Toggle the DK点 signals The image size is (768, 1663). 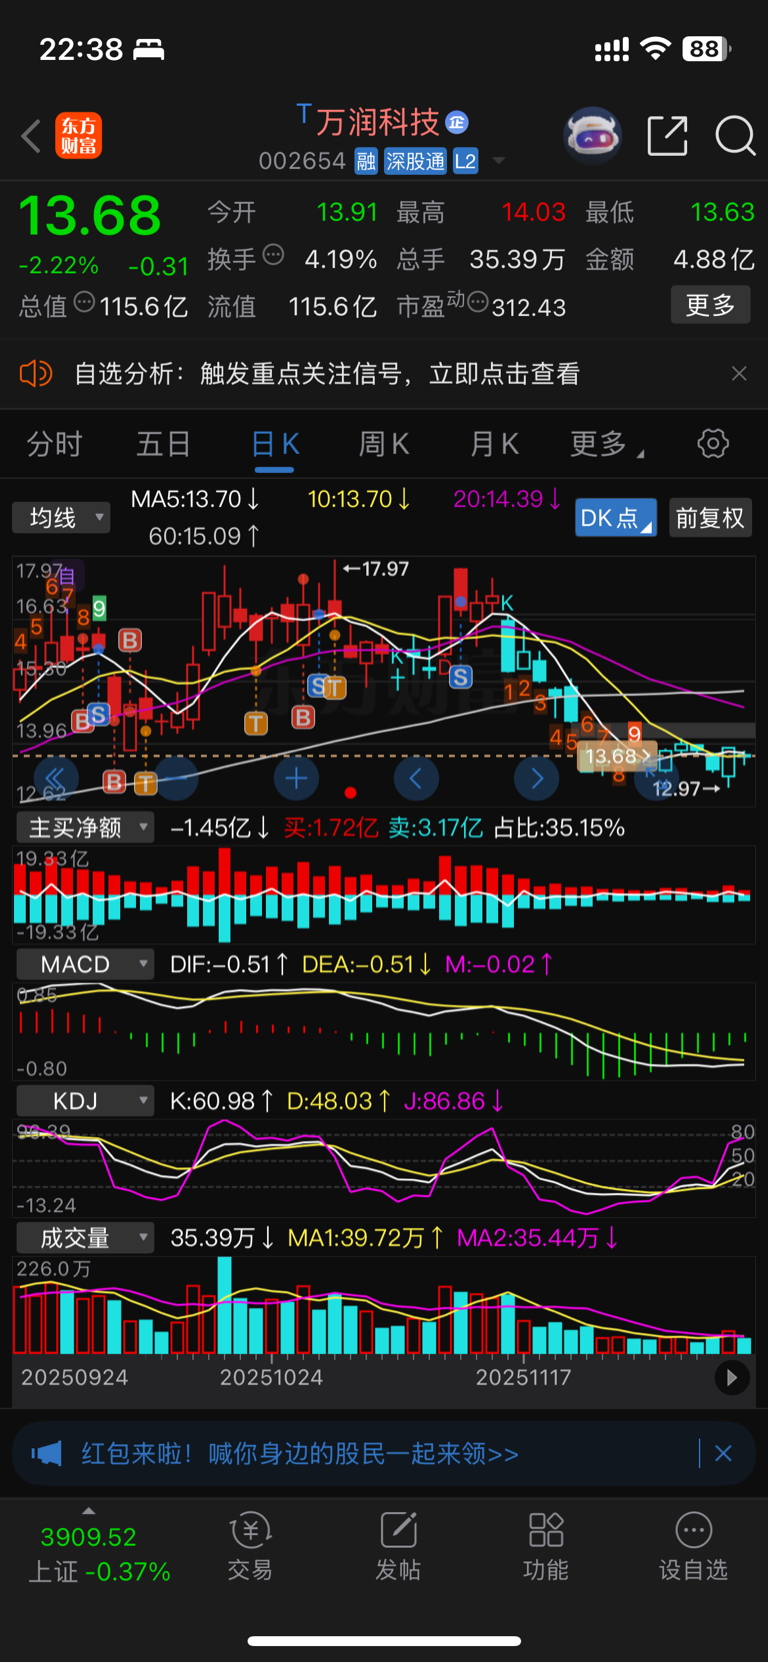click(x=616, y=518)
